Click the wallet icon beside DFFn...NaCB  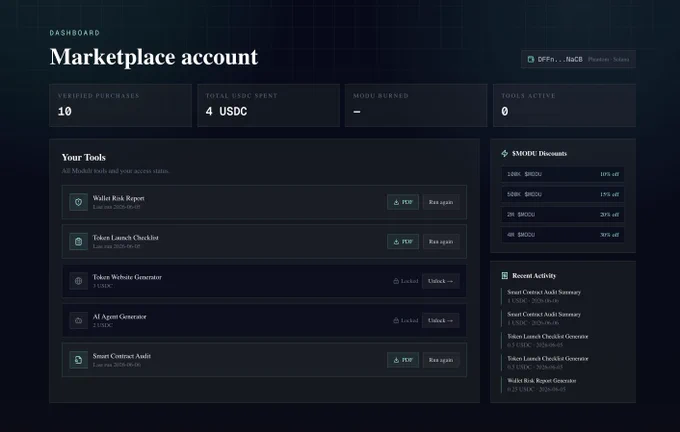[x=530, y=59]
